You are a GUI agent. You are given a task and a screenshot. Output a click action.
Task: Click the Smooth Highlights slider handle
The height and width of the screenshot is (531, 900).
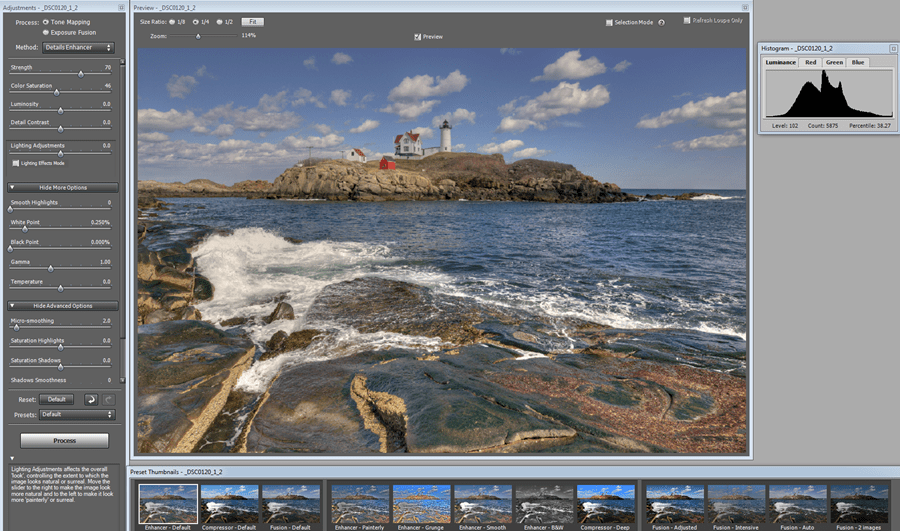[10, 209]
